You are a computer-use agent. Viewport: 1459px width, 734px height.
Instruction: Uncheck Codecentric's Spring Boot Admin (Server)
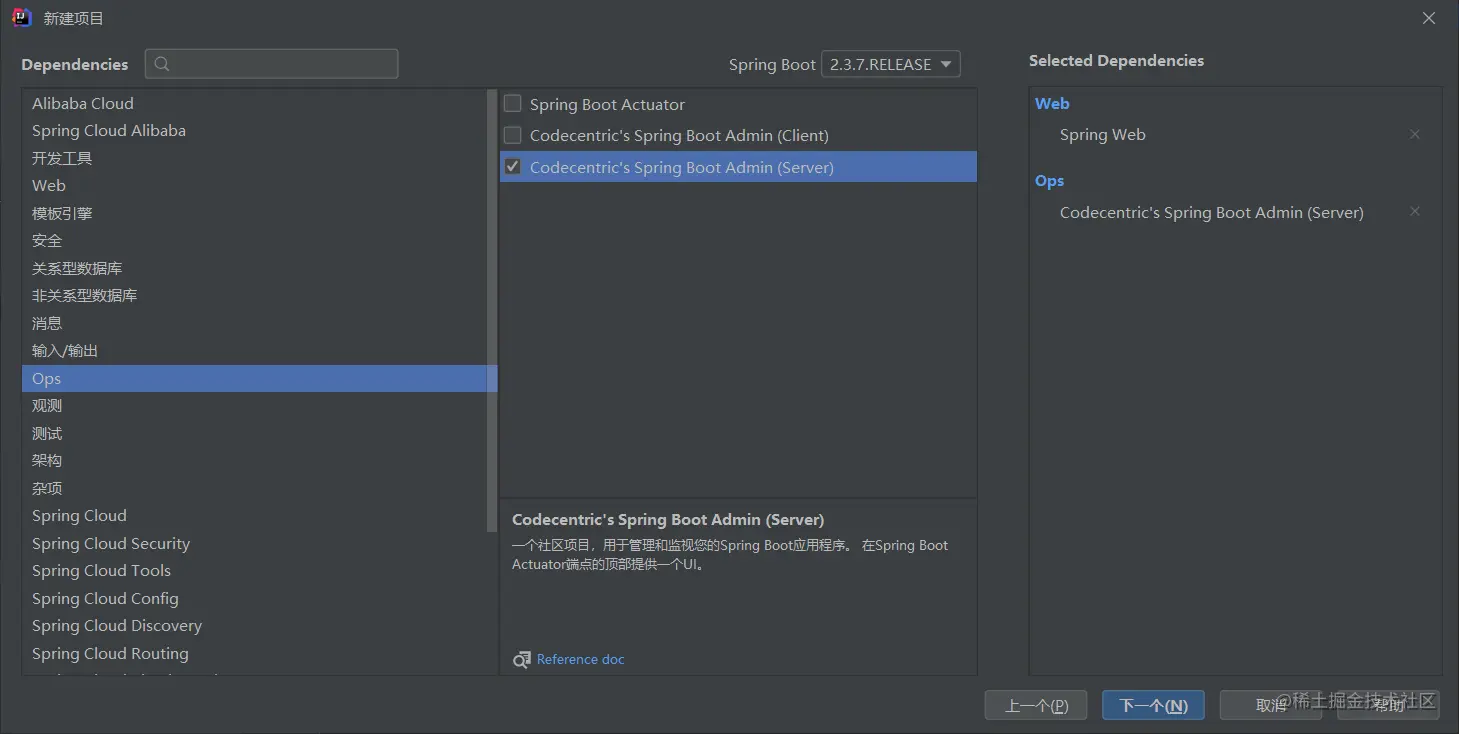pos(513,167)
